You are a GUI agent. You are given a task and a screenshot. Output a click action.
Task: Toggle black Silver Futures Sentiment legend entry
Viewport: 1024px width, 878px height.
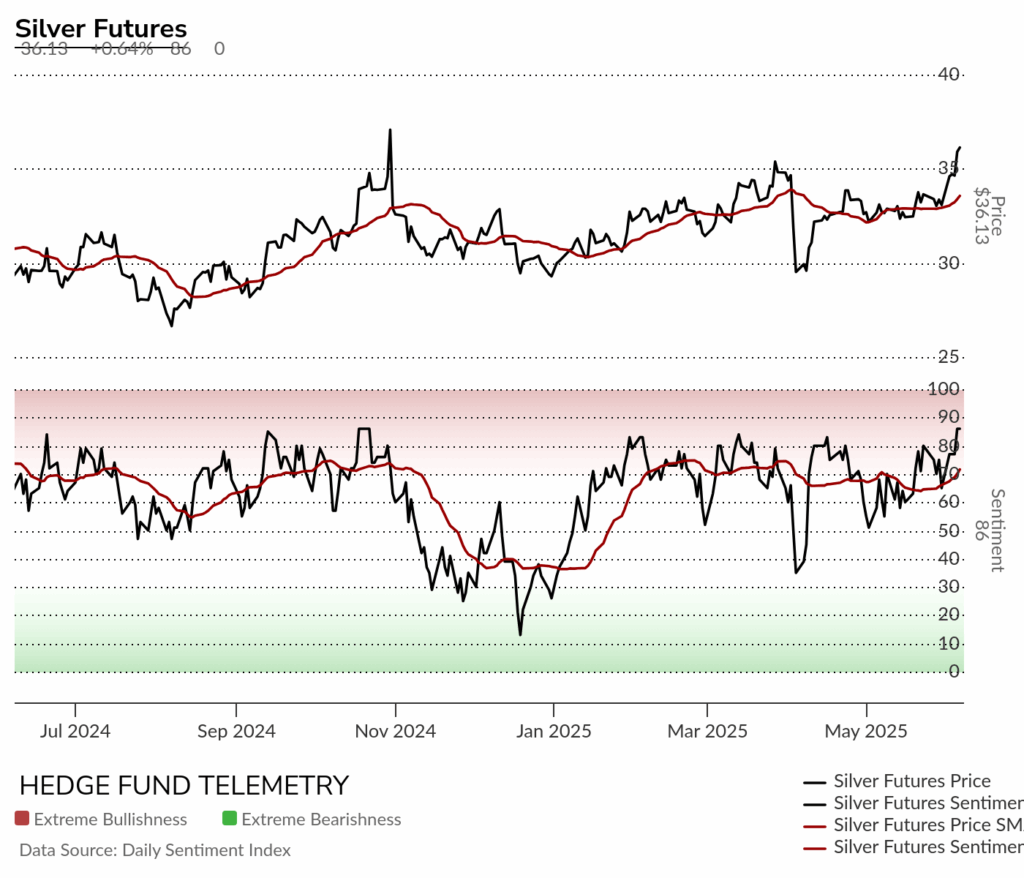pyautogui.click(x=913, y=804)
